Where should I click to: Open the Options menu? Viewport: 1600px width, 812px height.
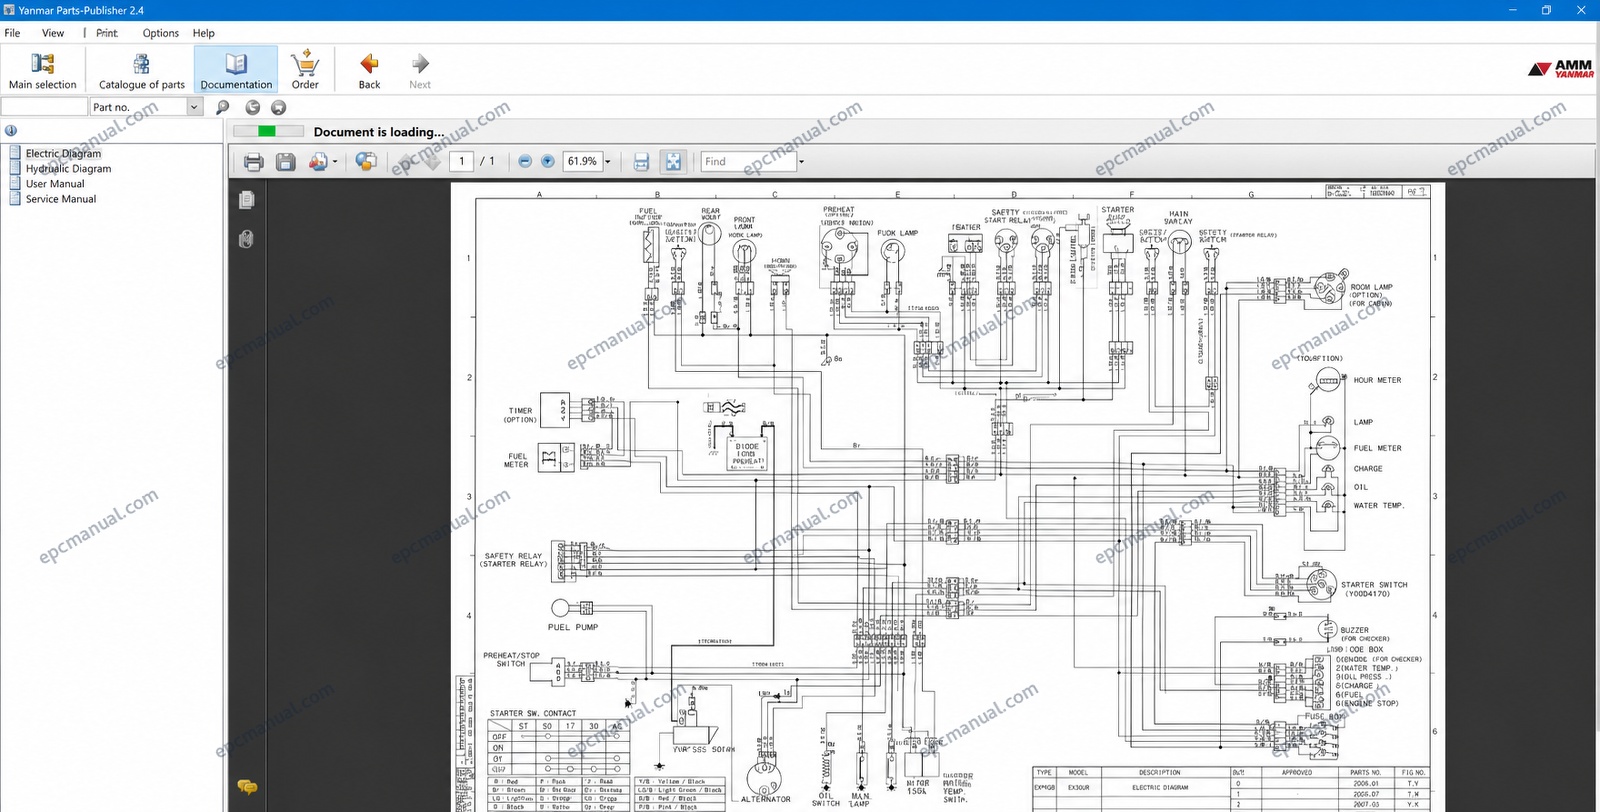coord(160,33)
